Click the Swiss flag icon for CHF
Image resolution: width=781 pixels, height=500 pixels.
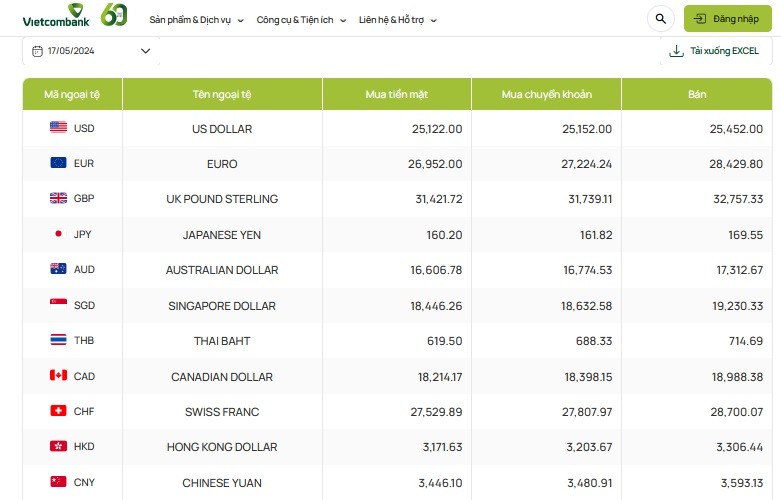click(x=58, y=410)
